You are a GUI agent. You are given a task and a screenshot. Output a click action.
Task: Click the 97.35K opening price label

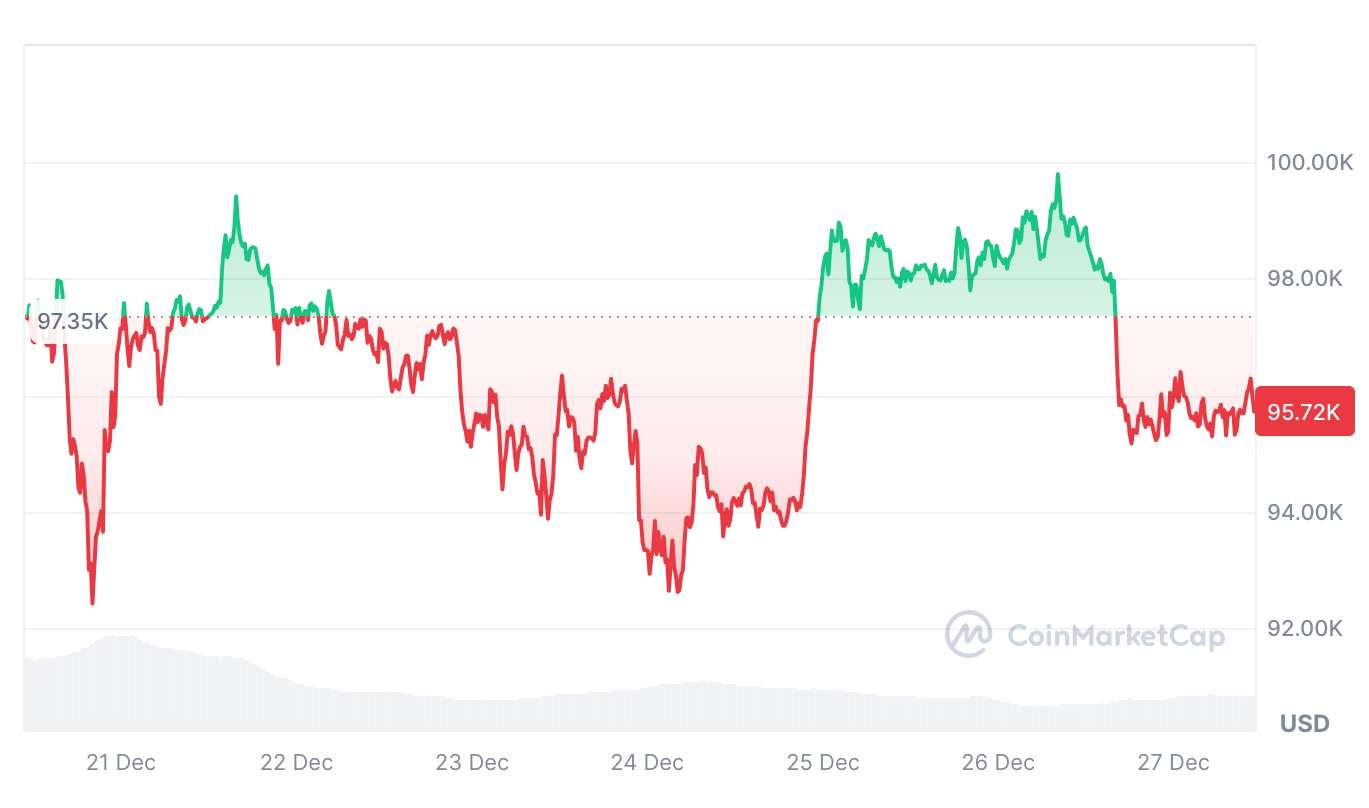click(72, 321)
